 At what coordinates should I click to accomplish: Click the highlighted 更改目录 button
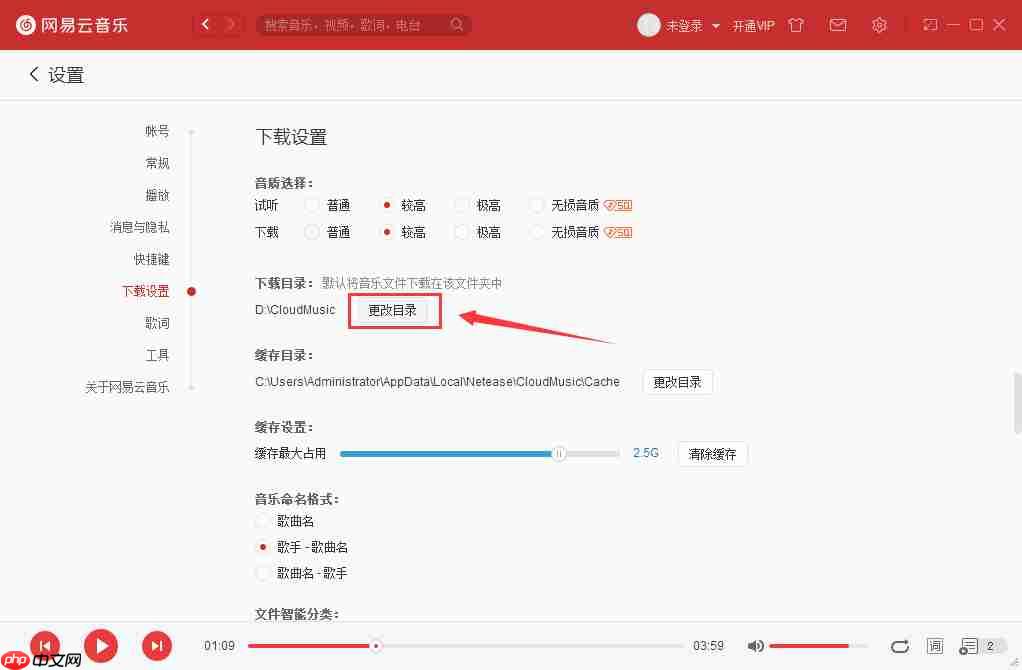coord(394,310)
